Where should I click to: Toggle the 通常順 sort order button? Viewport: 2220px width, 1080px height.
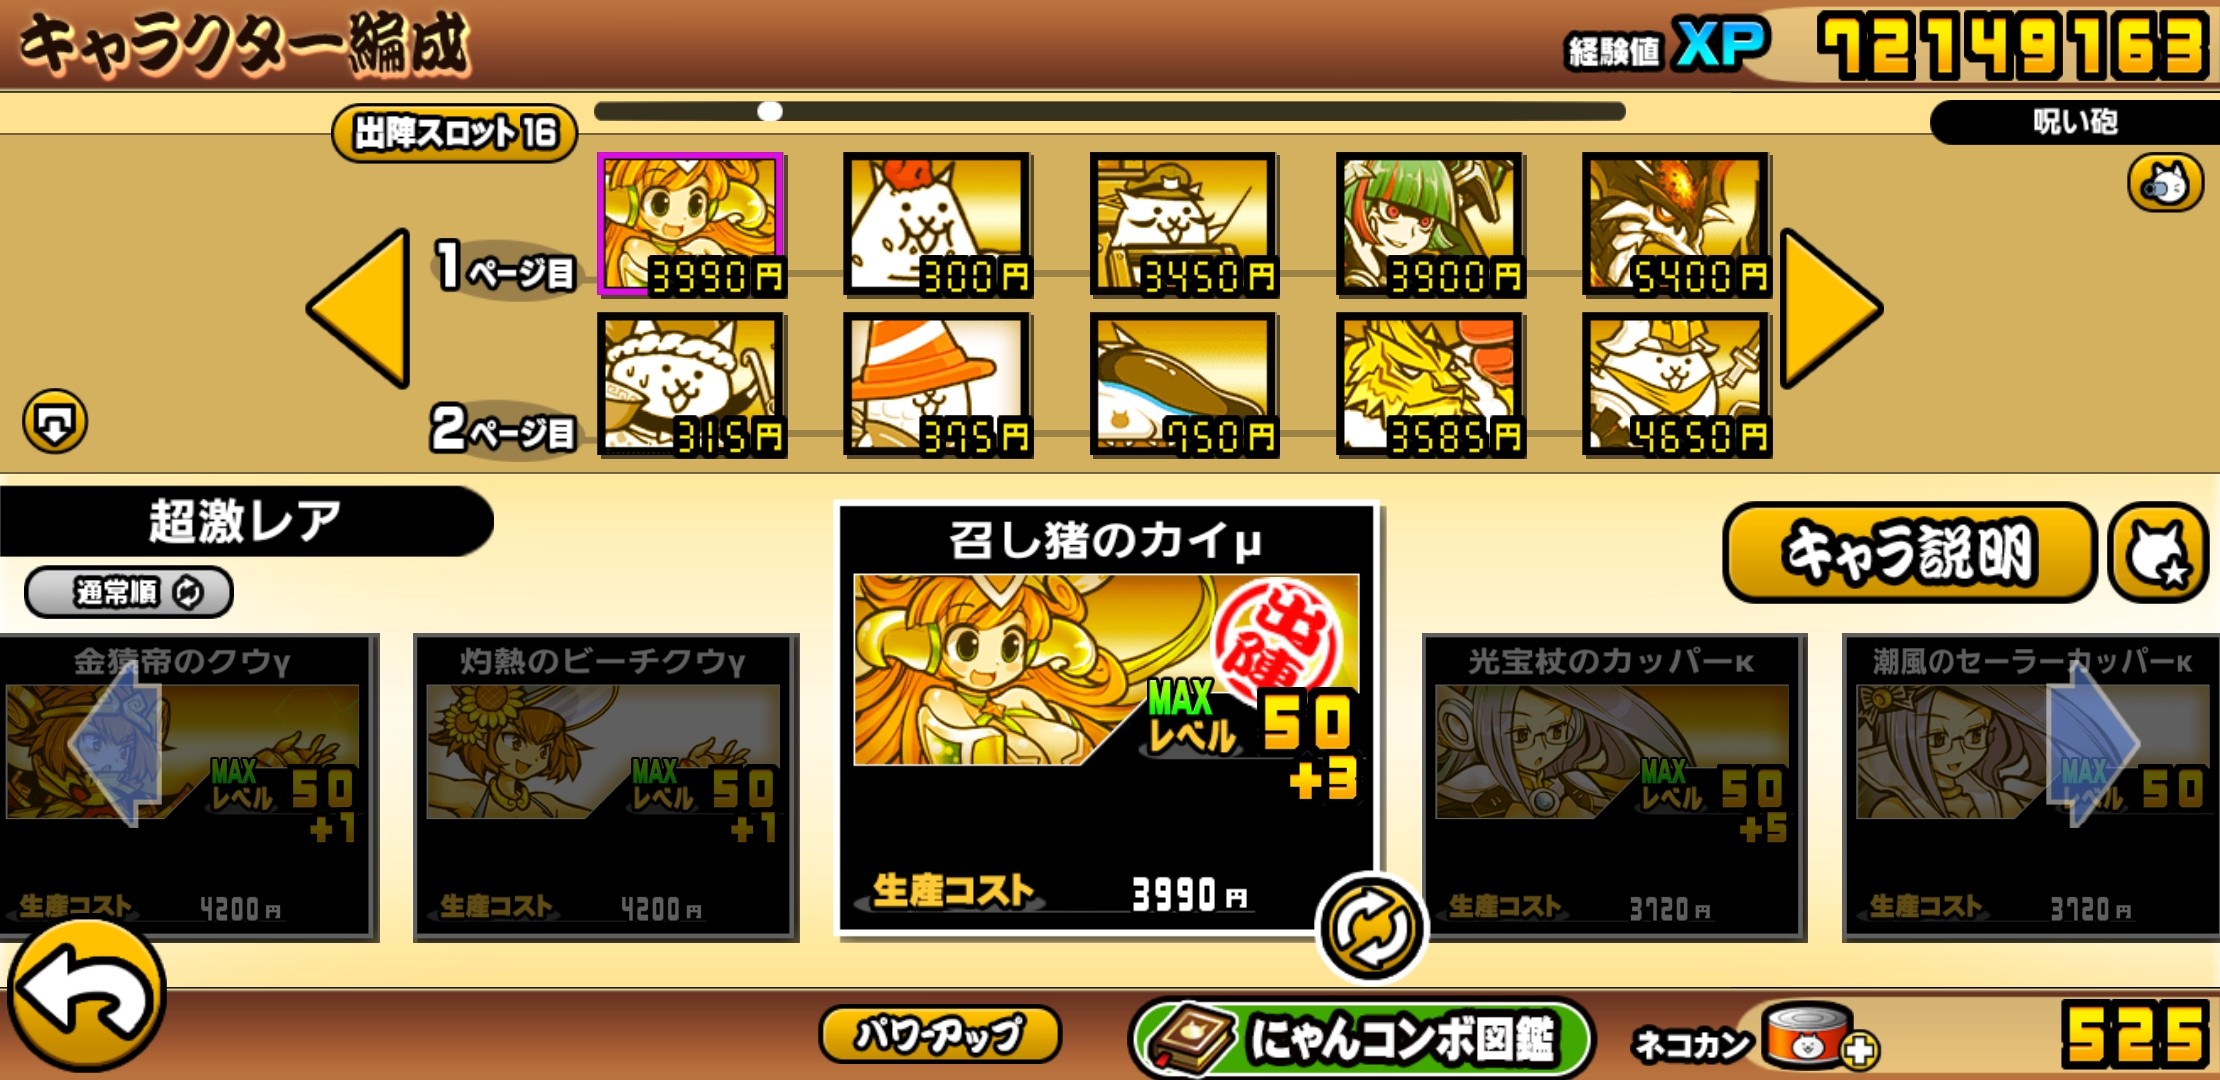click(129, 592)
